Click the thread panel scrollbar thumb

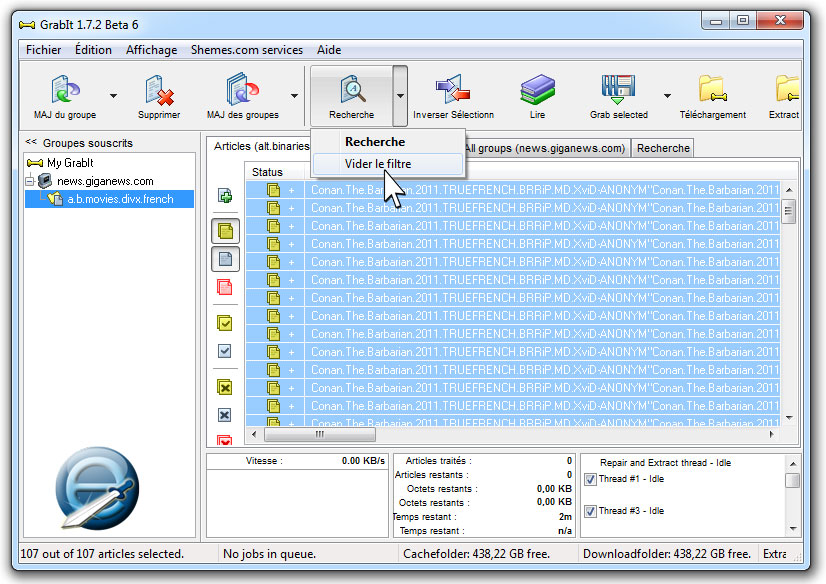click(x=793, y=480)
